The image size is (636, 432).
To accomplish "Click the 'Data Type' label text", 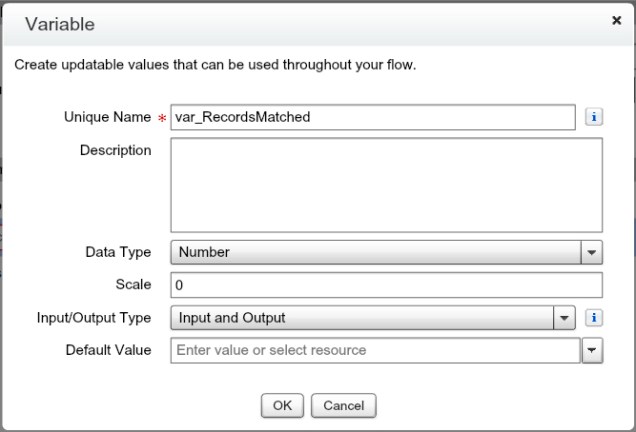I will [x=118, y=253].
